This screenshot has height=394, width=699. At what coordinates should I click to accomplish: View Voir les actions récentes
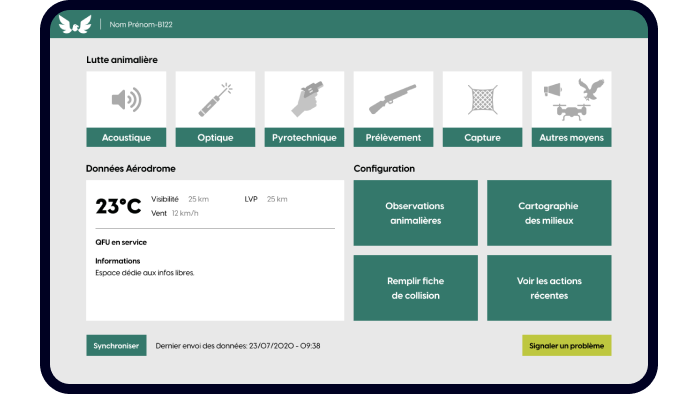coord(549,288)
